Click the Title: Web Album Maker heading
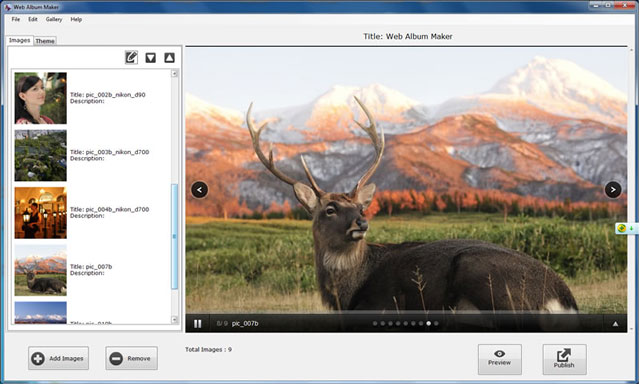This screenshot has height=384, width=640. coord(408,36)
